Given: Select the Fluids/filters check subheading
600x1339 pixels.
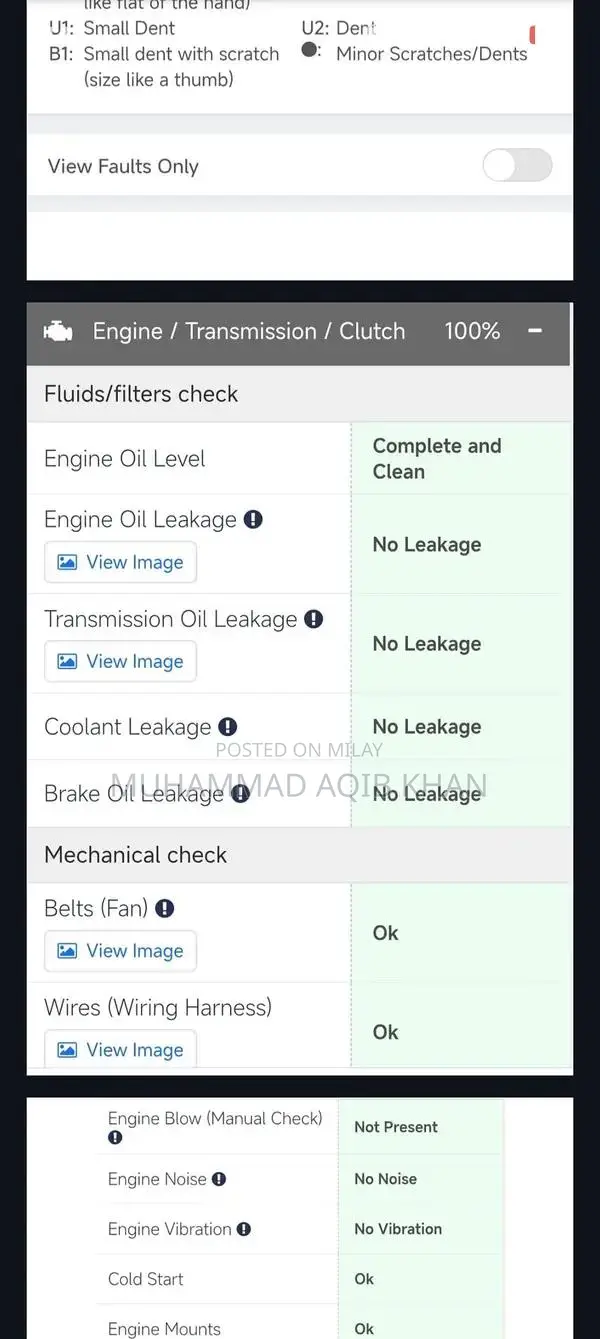Looking at the screenshot, I should click(x=141, y=394).
